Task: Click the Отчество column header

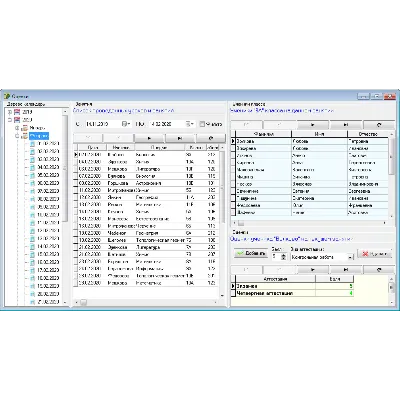Action: (x=368, y=134)
